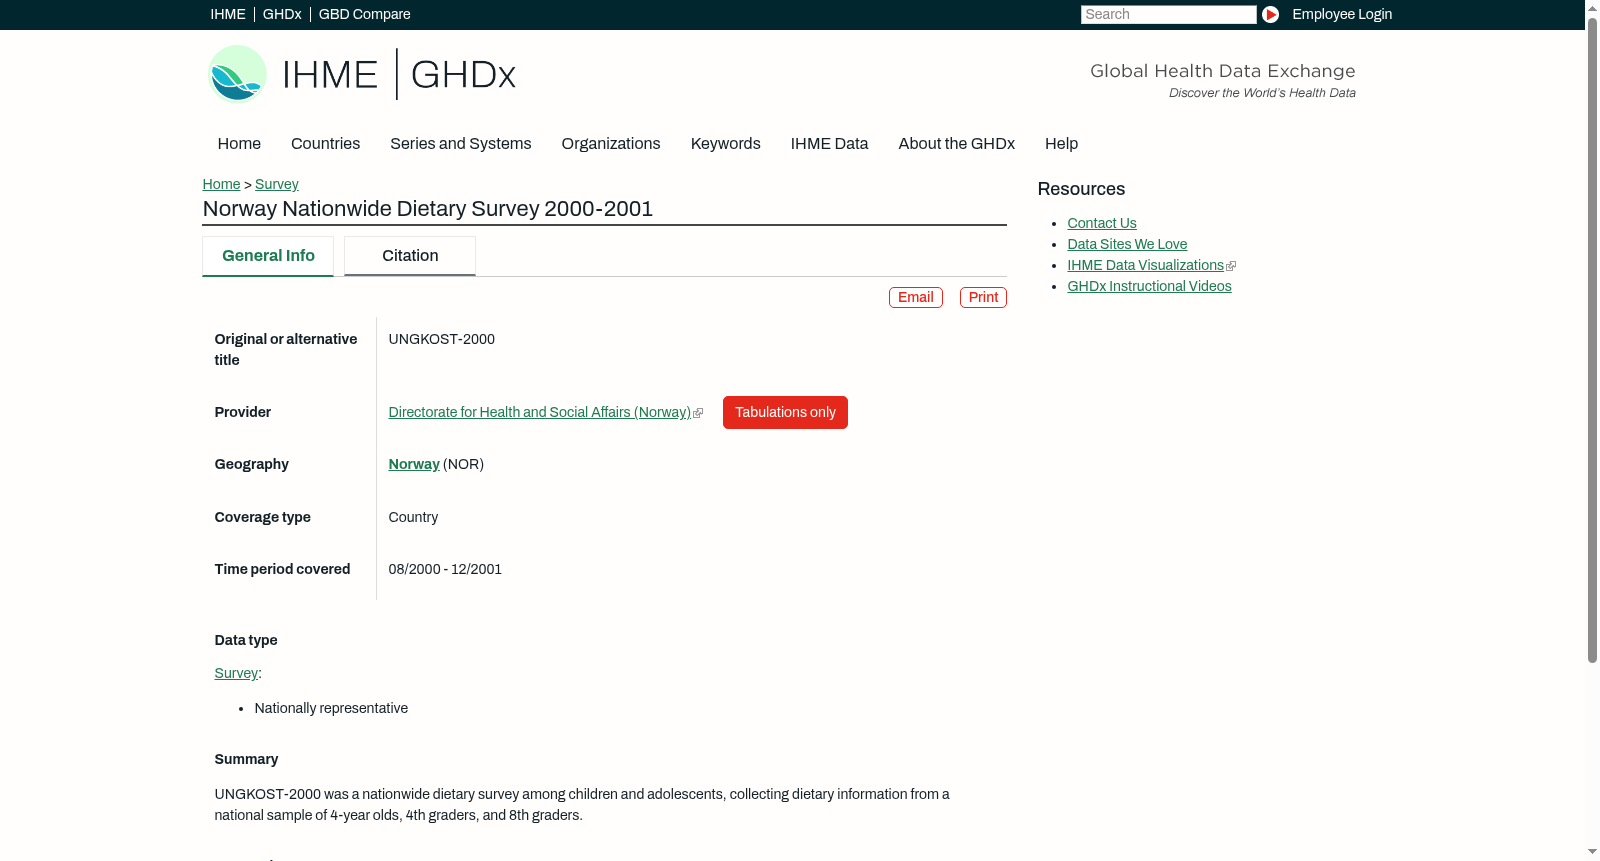Viewport: 1600px width, 861px height.
Task: Click the "Resources" sidebar heading
Action: coord(1081,189)
